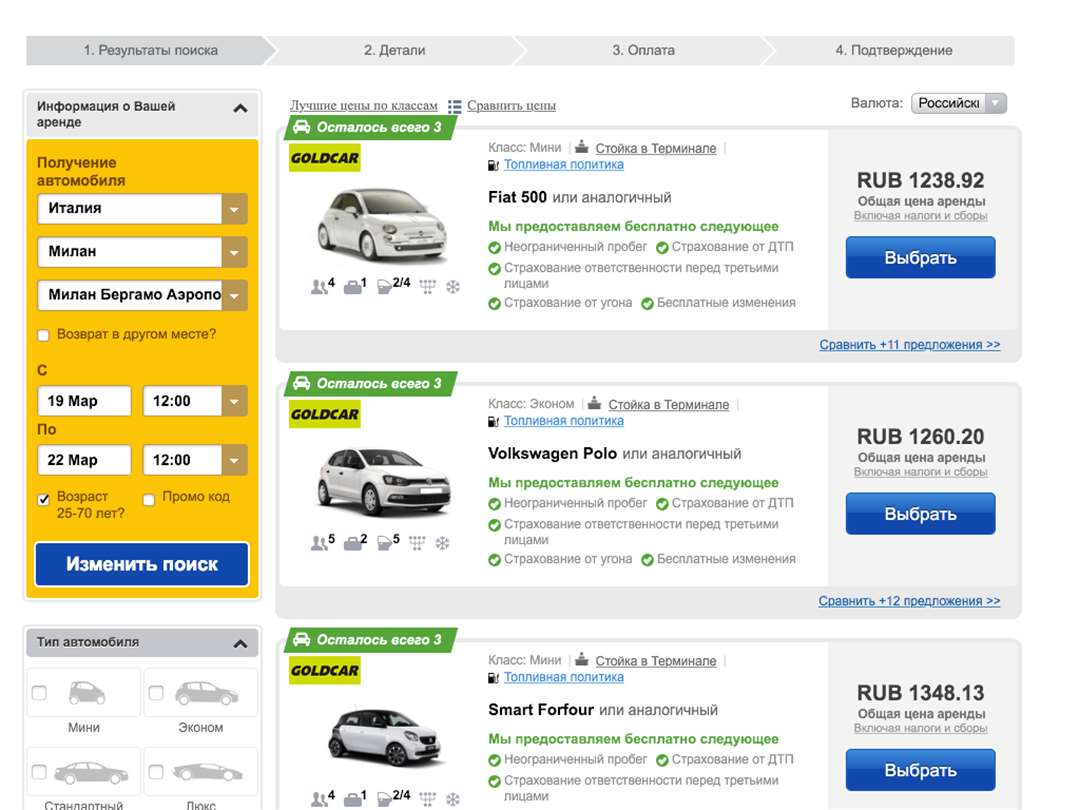Click the doors icon on Volkswagen Polo card
The height and width of the screenshot is (810, 1080).
(x=384, y=543)
